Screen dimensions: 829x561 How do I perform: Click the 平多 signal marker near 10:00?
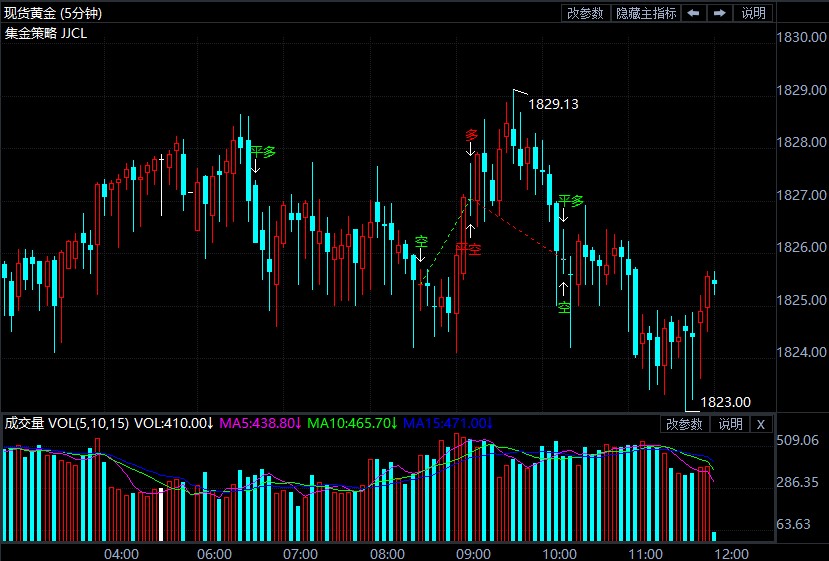point(570,201)
